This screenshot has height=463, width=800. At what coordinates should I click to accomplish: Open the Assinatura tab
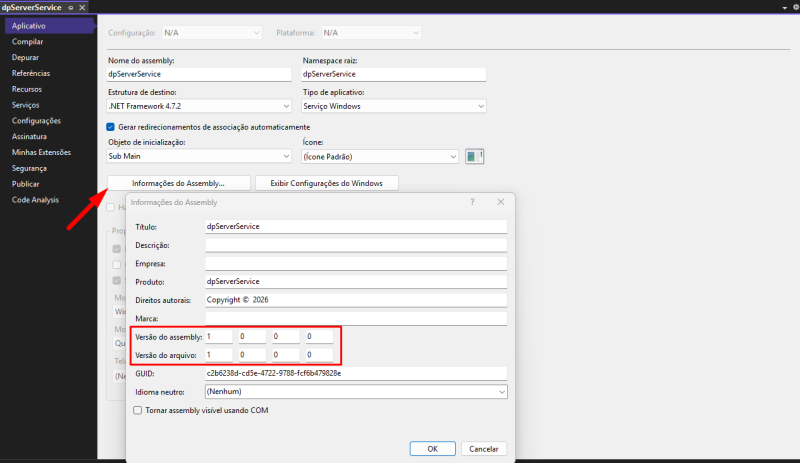[30, 137]
